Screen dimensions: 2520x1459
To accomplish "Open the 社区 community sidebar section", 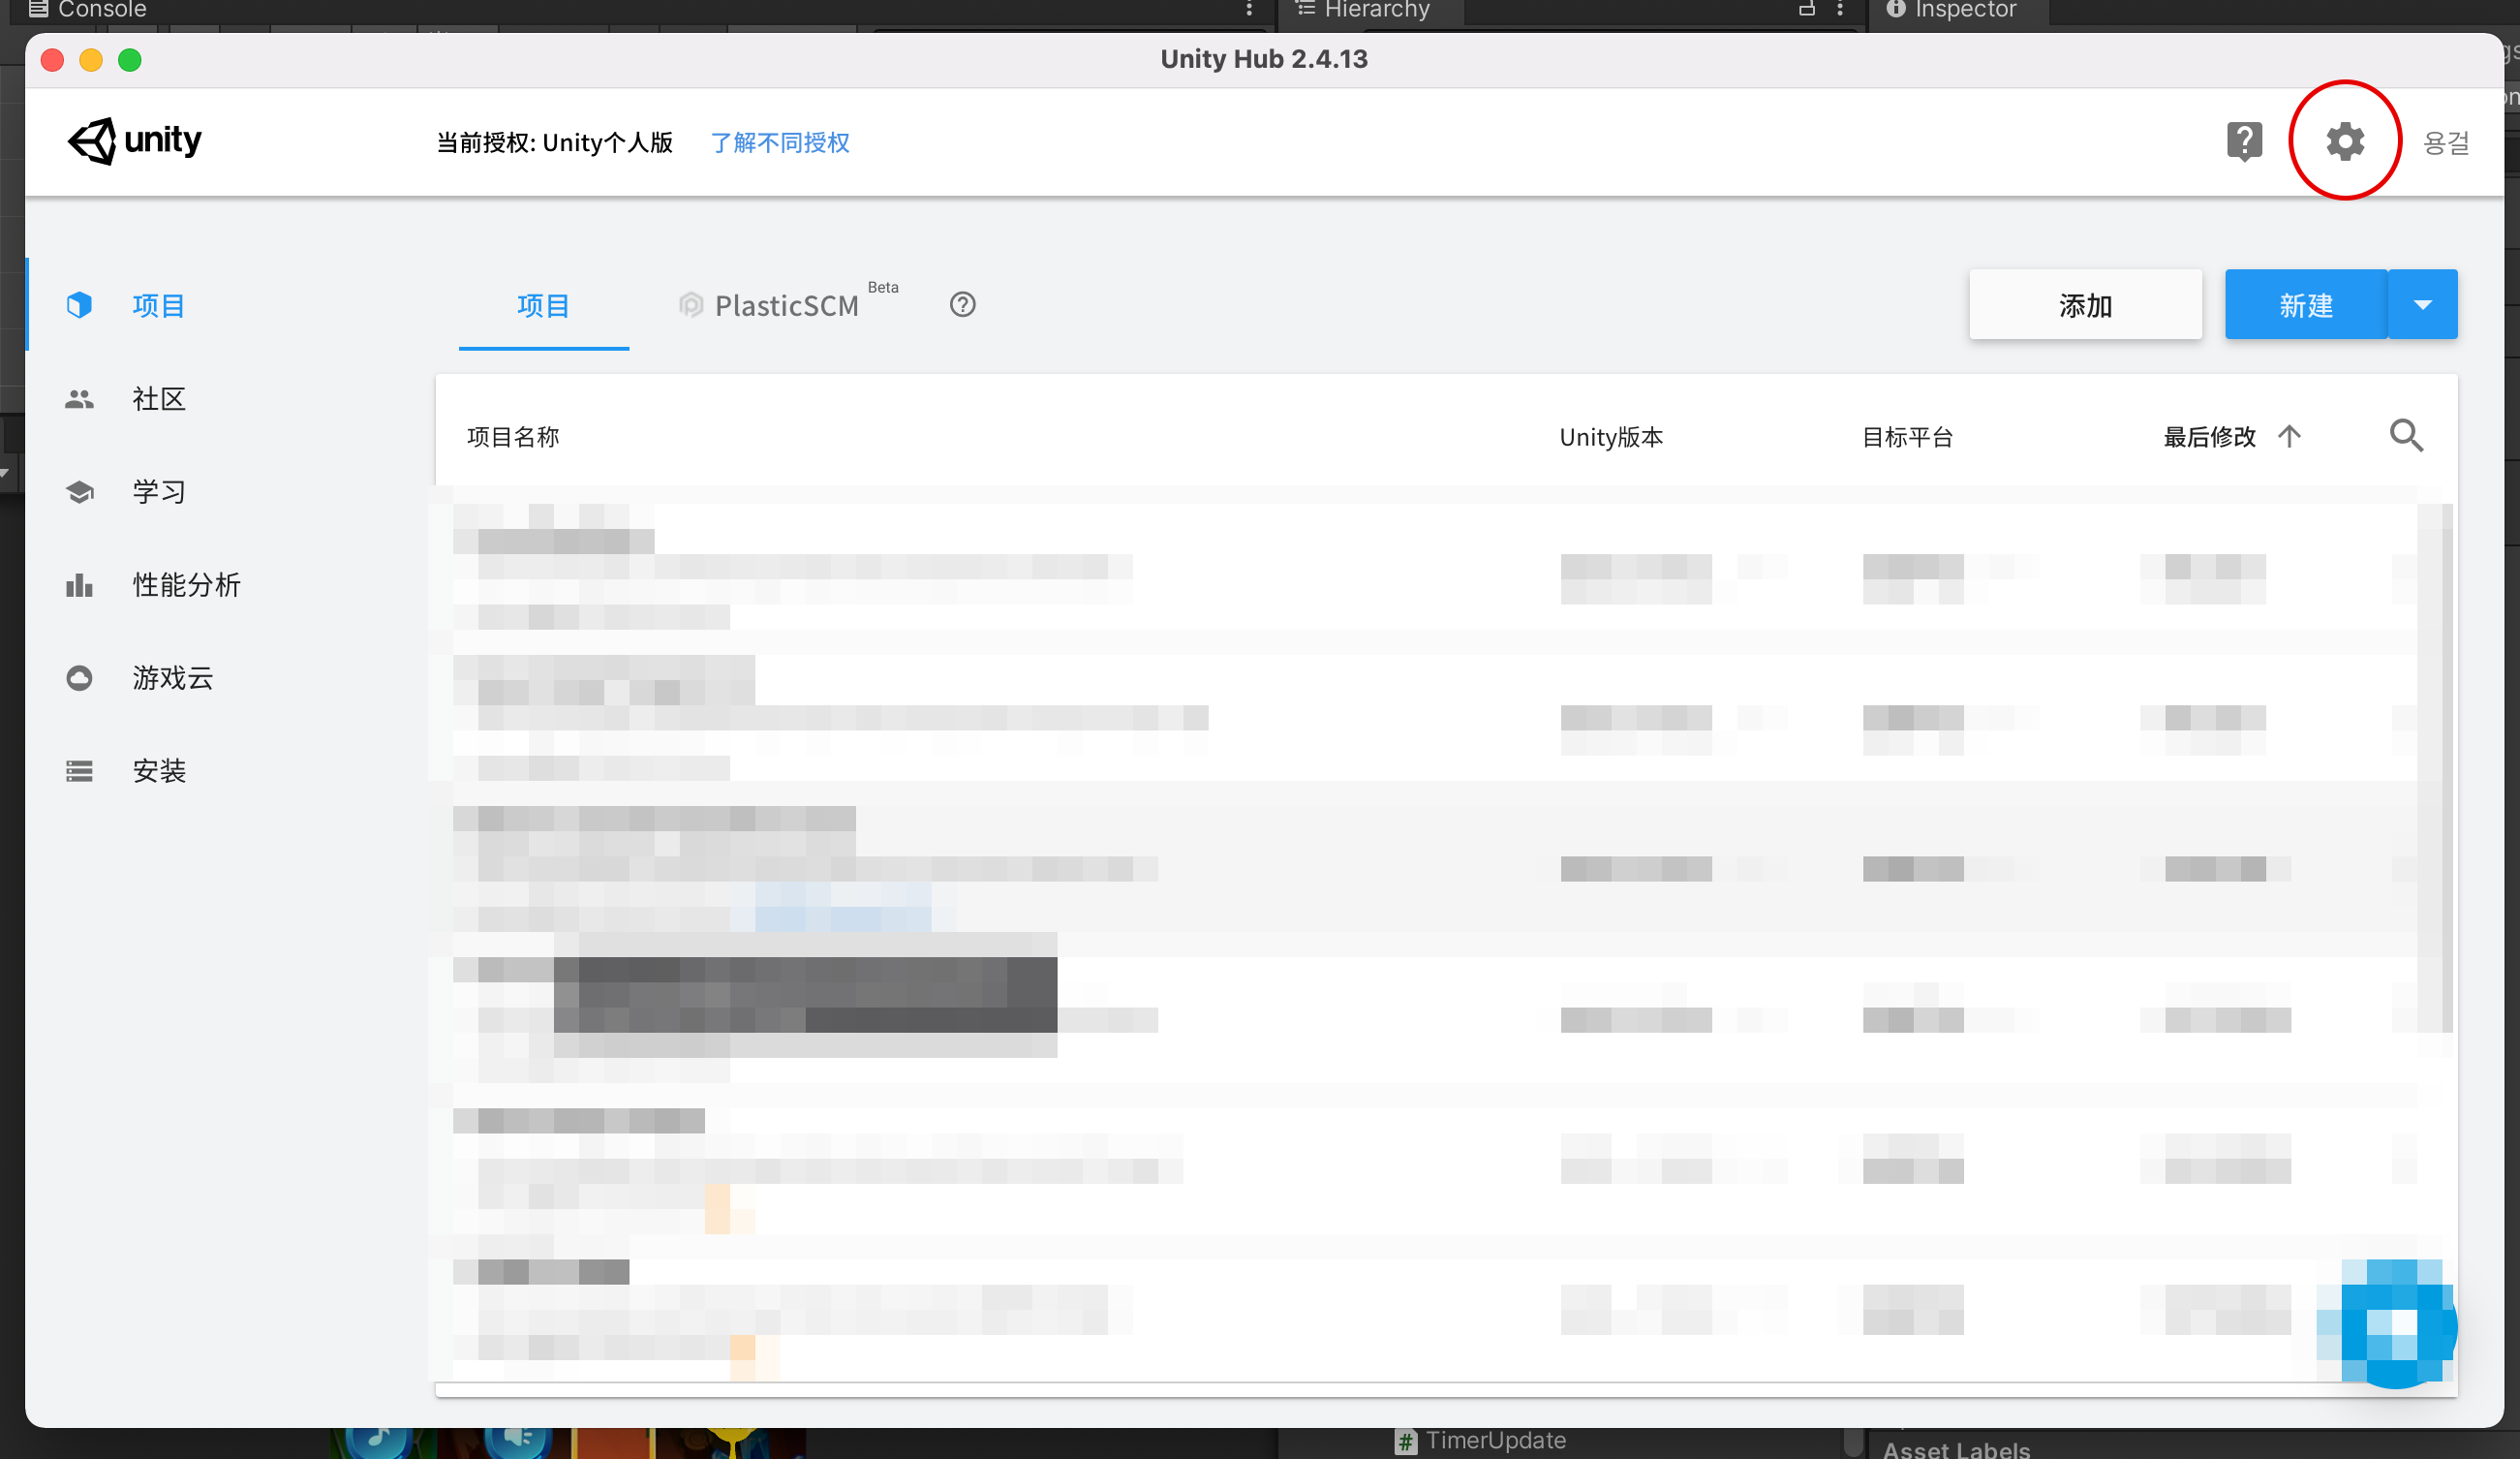I will tap(158, 399).
